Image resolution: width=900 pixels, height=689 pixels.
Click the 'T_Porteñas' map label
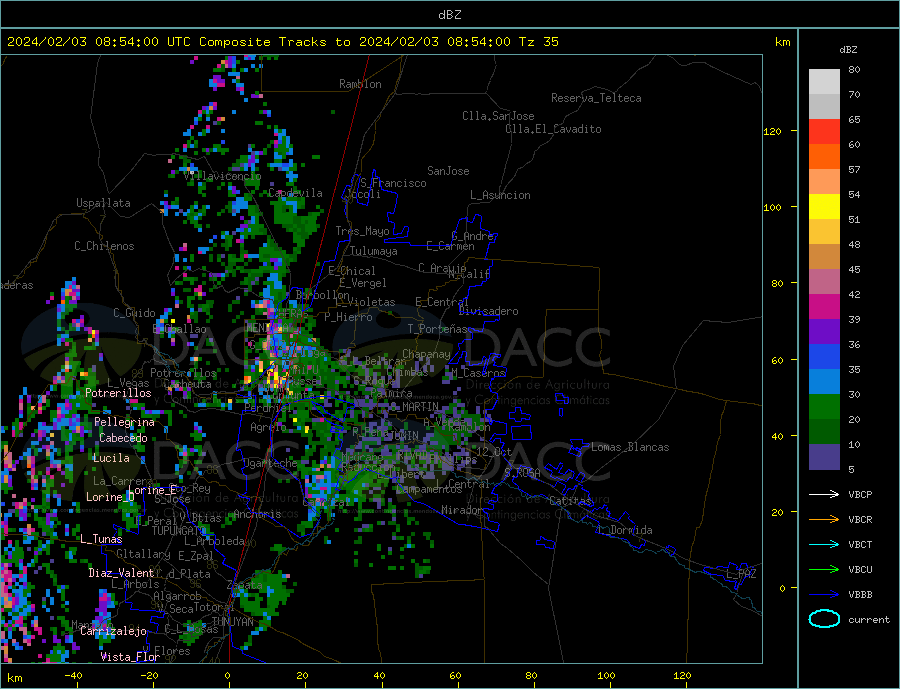pyautogui.click(x=437, y=329)
